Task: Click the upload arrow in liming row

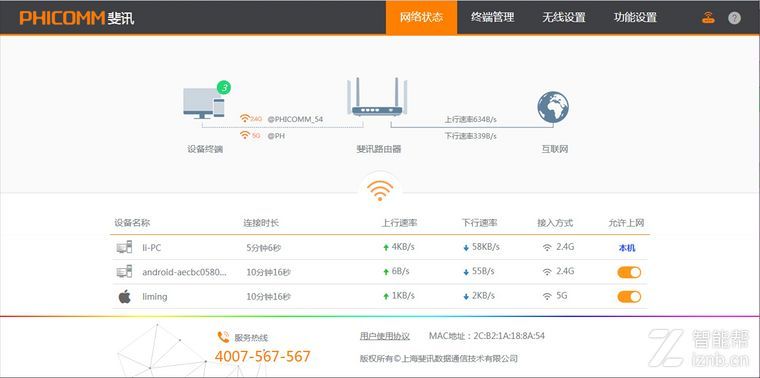Action: click(x=386, y=296)
